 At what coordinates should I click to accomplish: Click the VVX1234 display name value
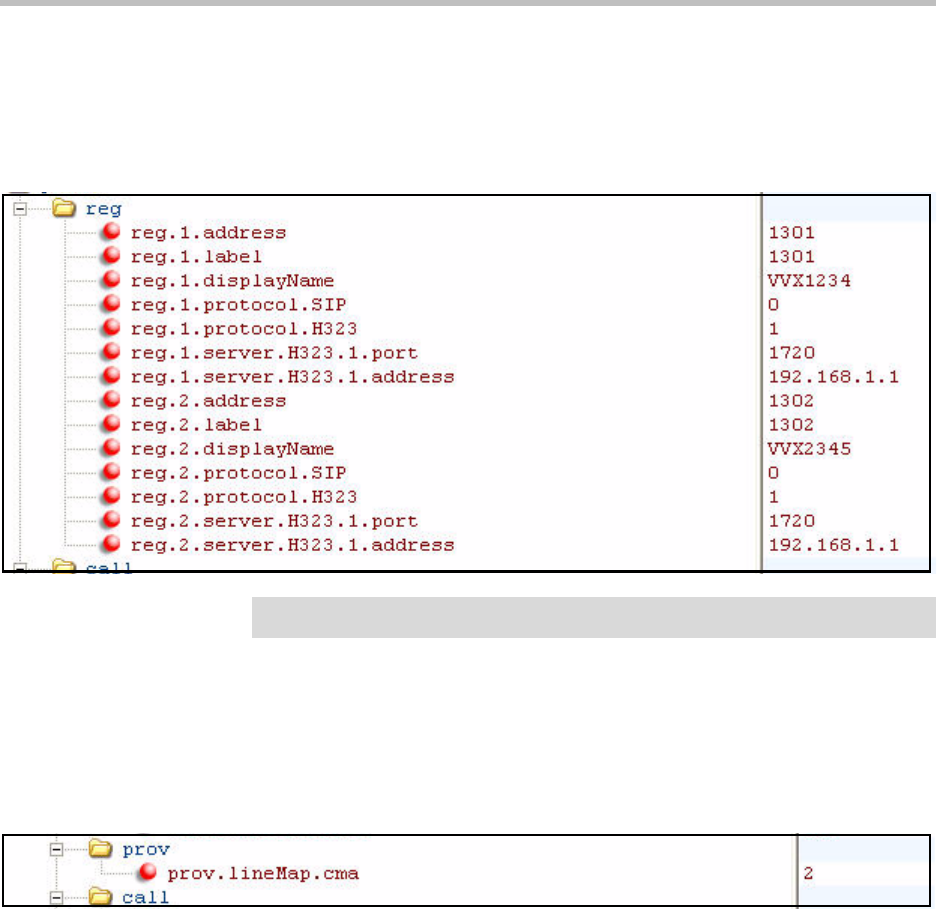pos(809,281)
